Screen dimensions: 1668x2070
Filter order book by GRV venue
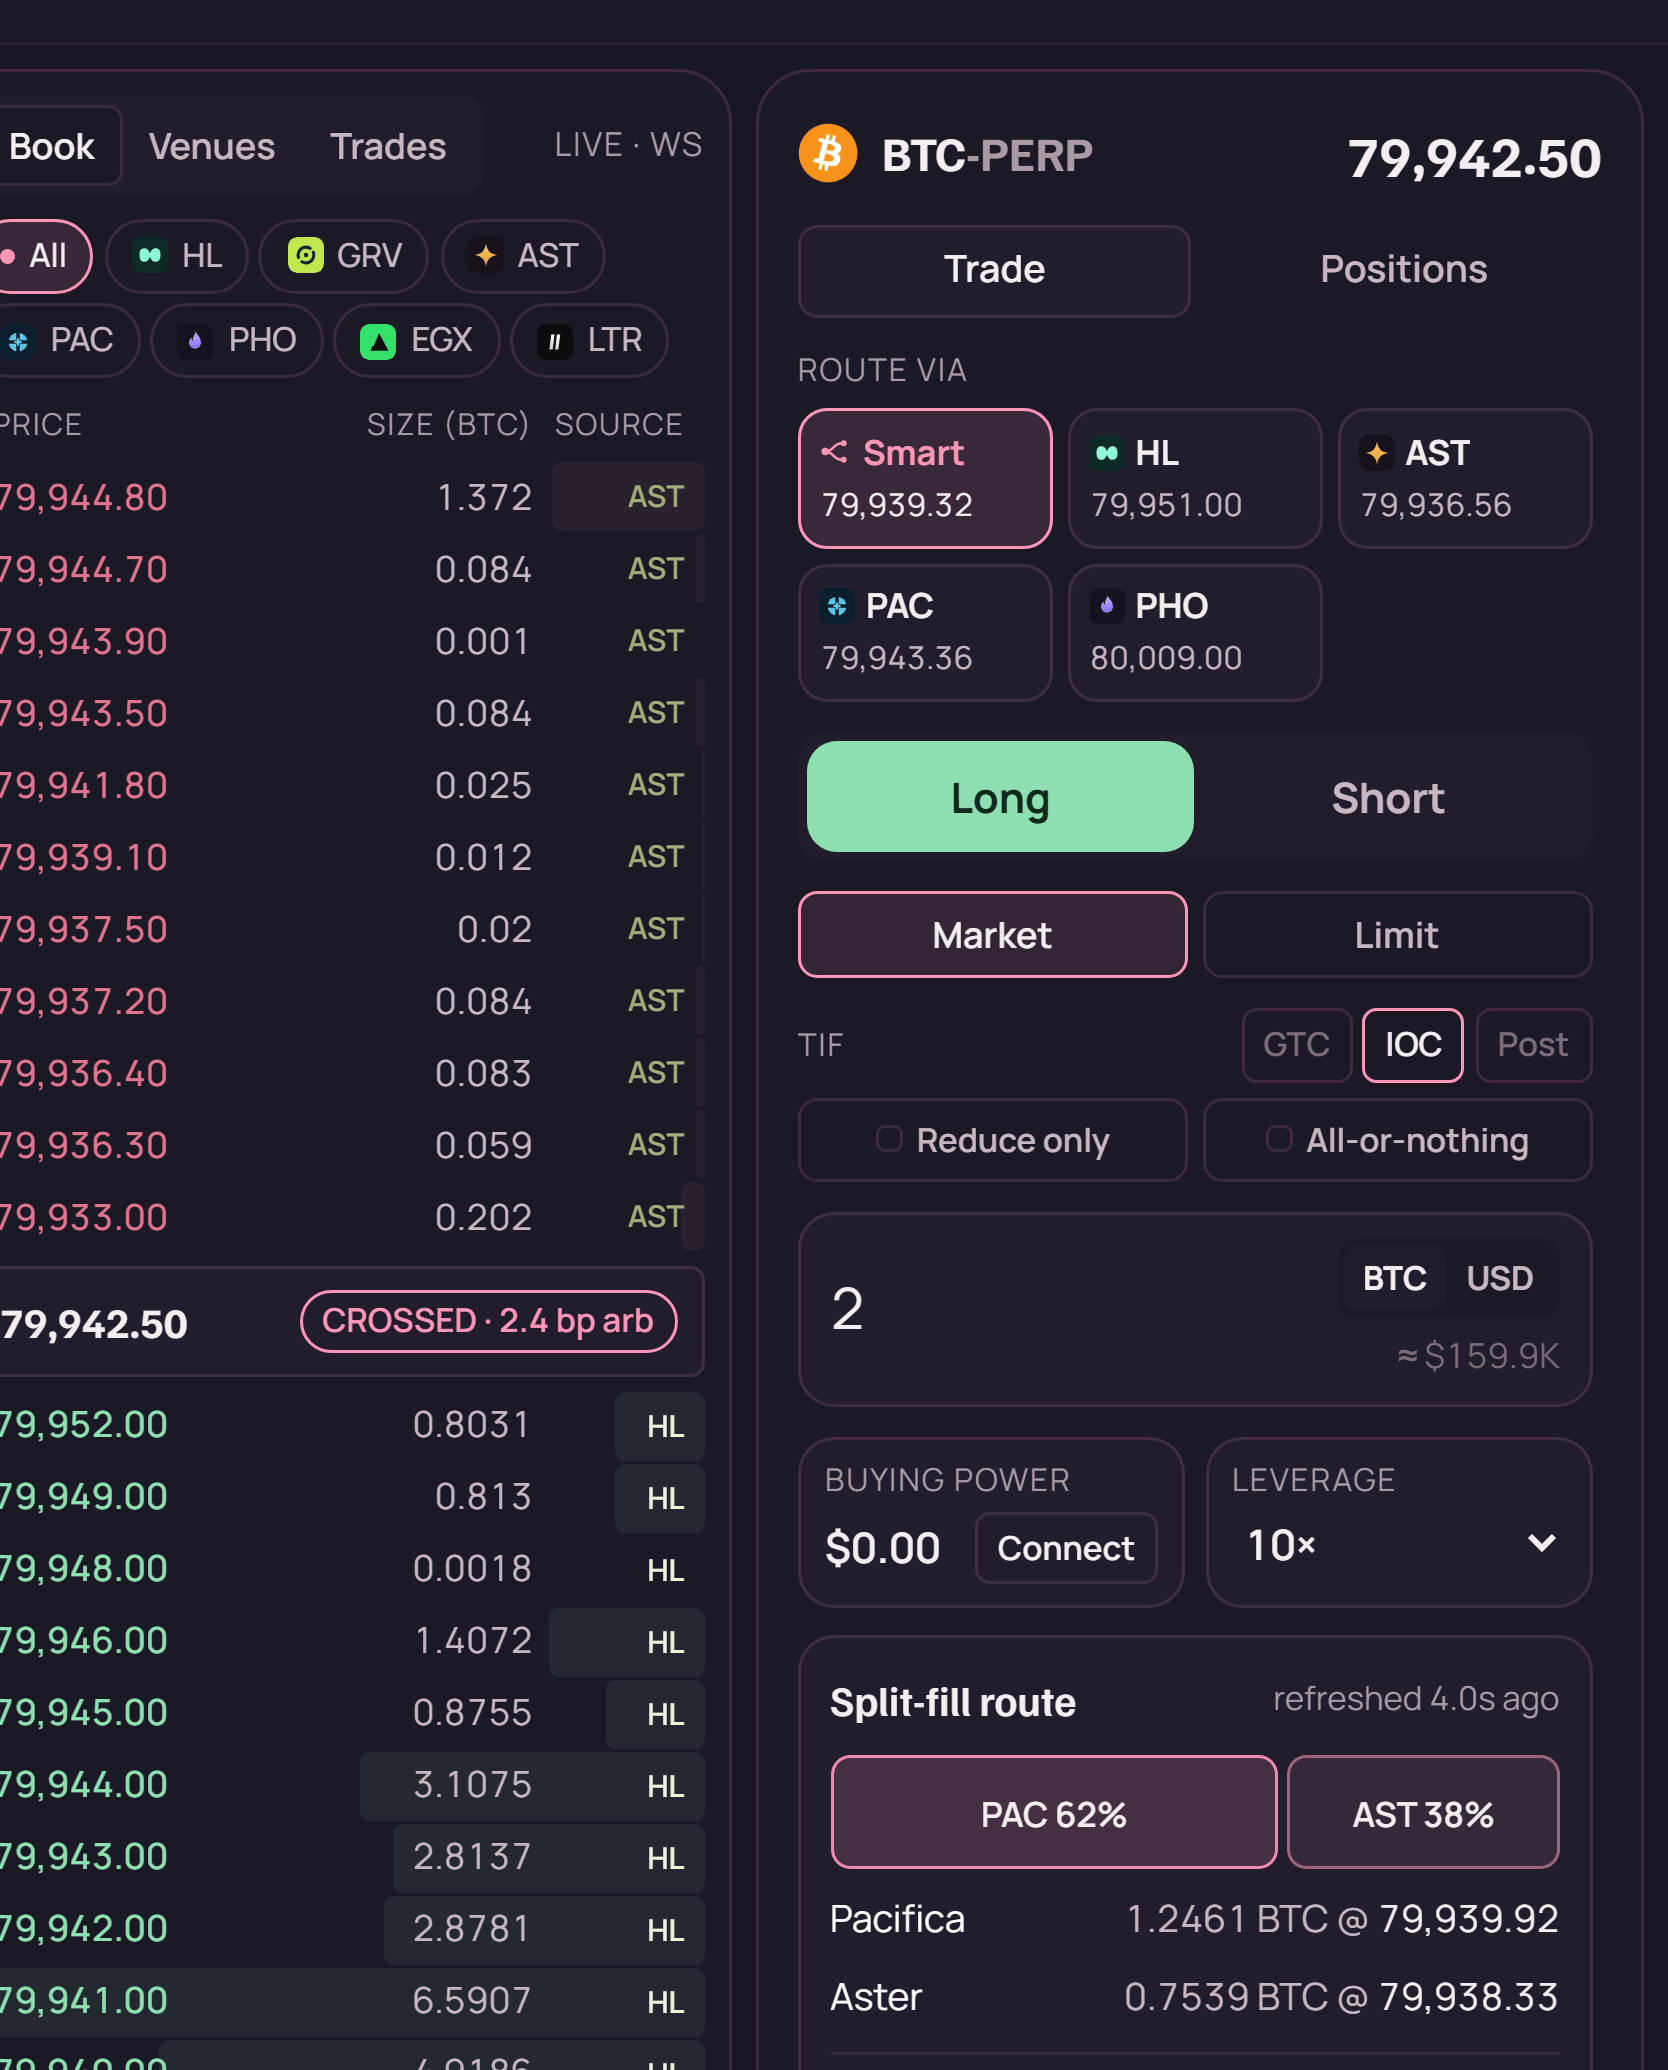click(x=344, y=256)
